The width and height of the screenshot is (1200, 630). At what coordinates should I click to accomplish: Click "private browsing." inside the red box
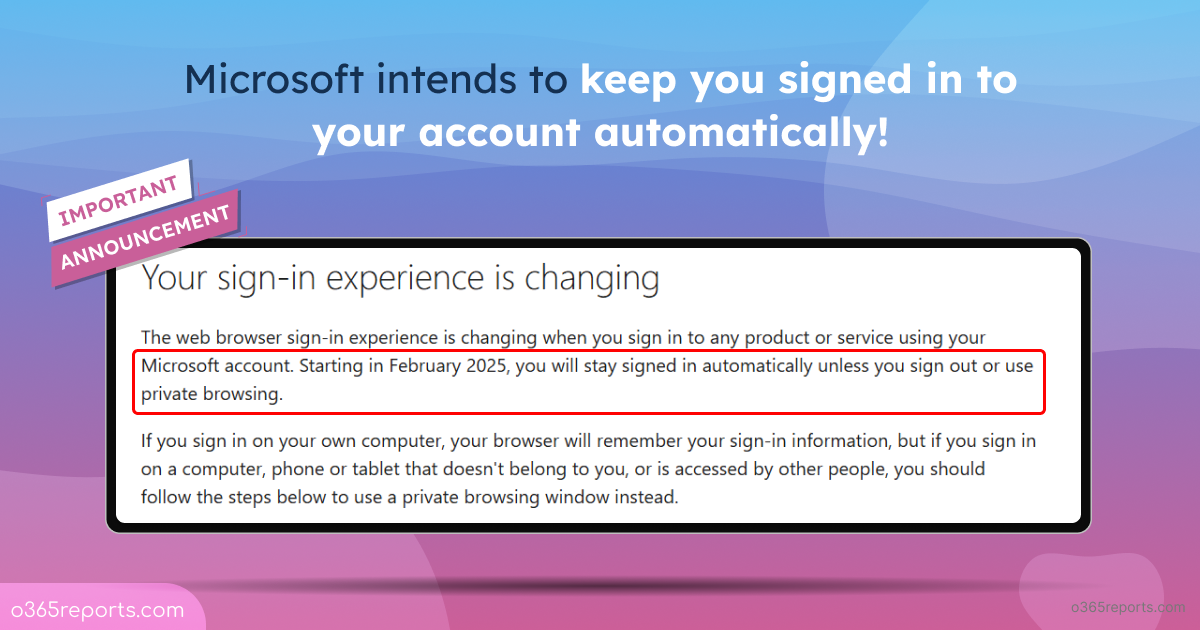pyautogui.click(x=212, y=394)
